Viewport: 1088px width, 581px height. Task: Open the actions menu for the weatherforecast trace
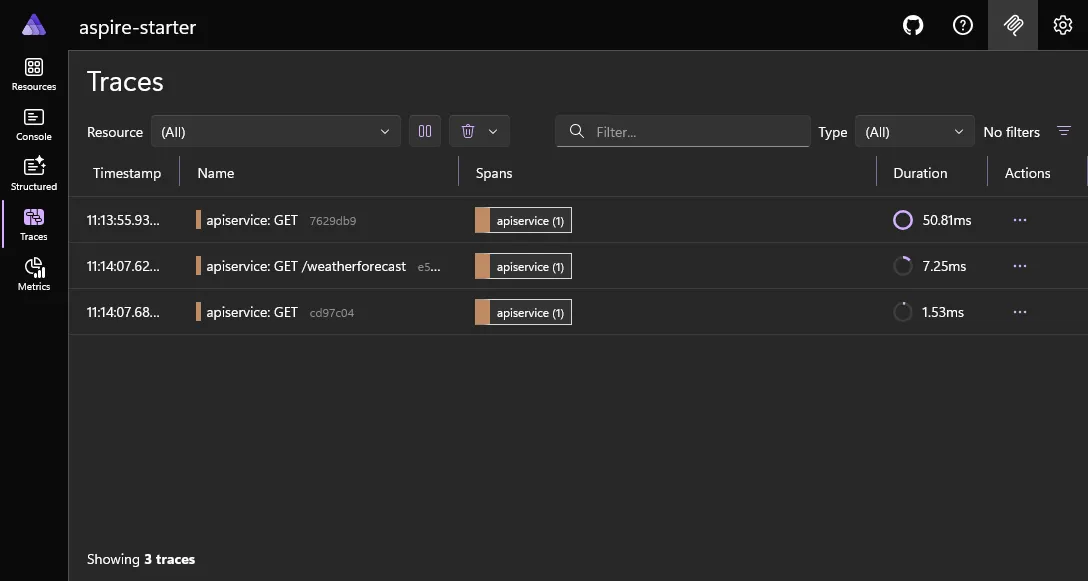click(x=1019, y=266)
